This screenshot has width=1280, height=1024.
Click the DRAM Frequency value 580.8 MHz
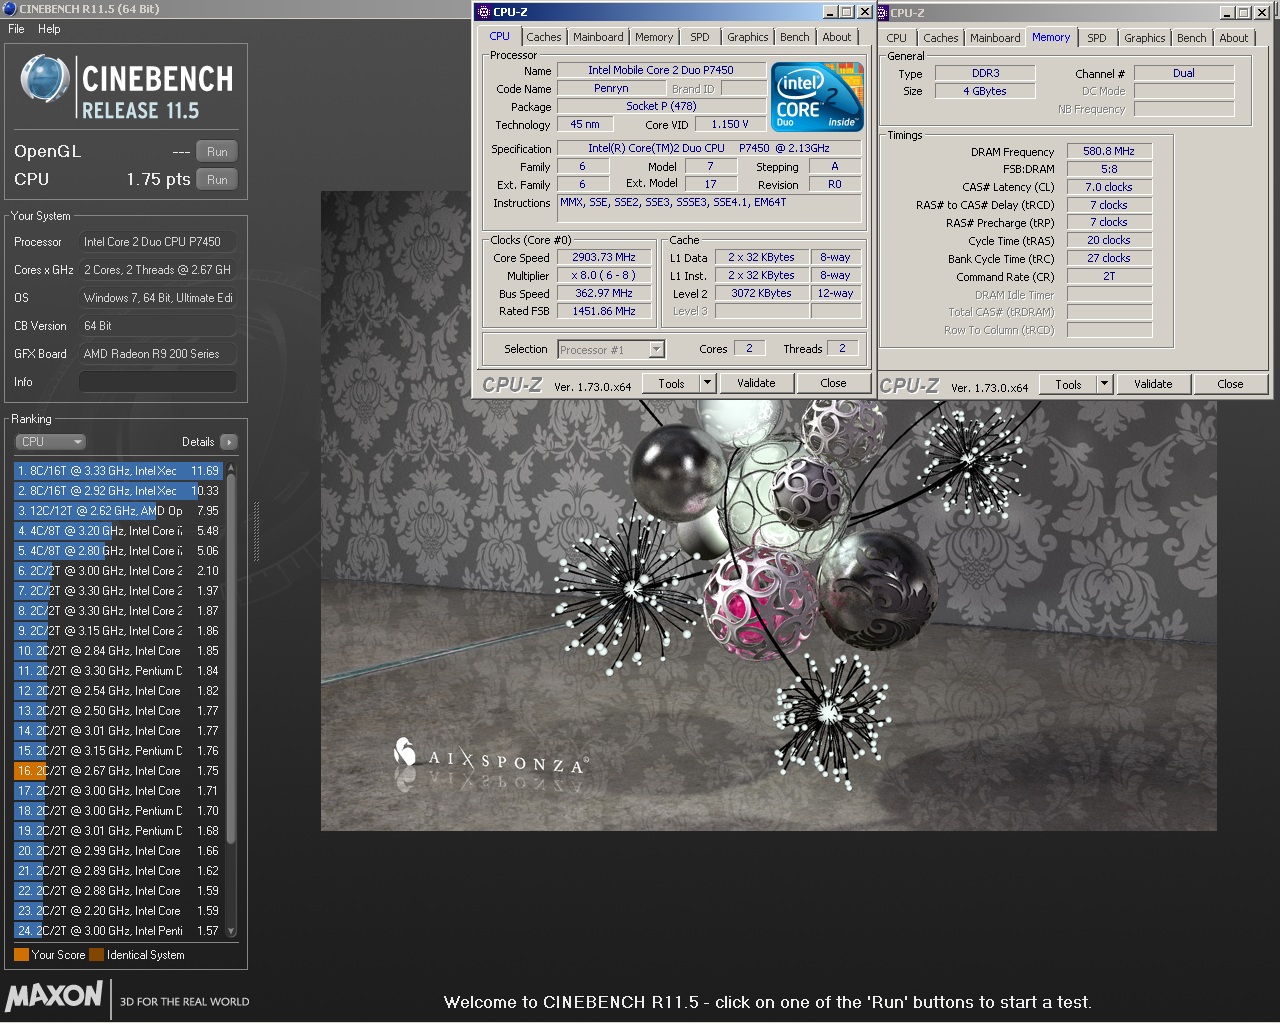(1109, 151)
